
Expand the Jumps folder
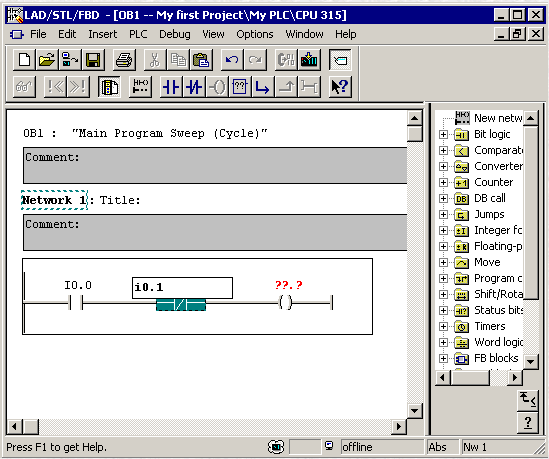coord(443,215)
